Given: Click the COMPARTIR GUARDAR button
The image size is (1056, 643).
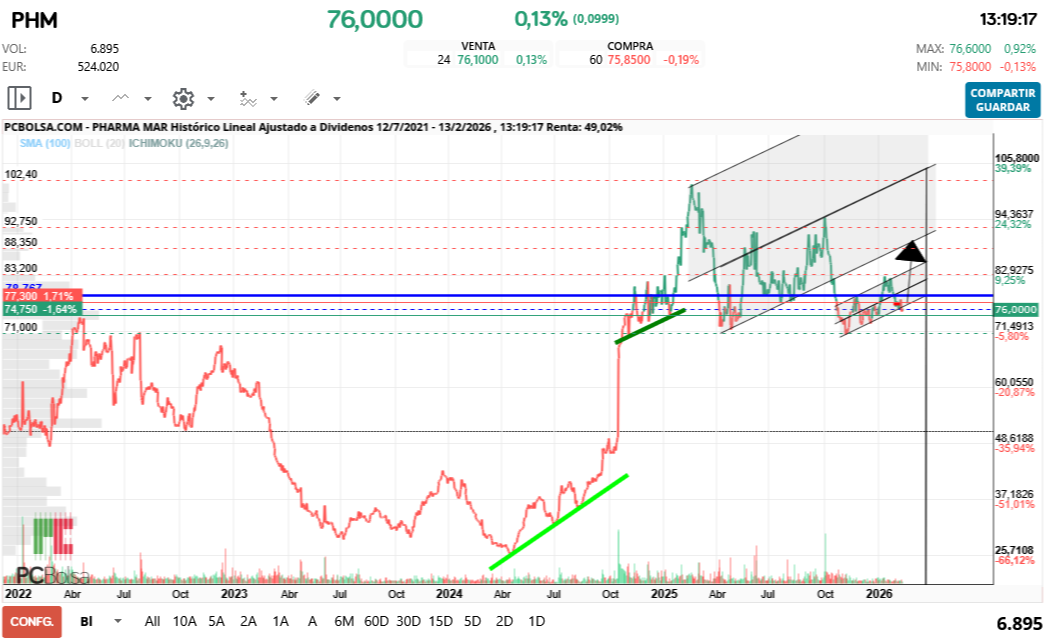Looking at the screenshot, I should pyautogui.click(x=1004, y=100).
